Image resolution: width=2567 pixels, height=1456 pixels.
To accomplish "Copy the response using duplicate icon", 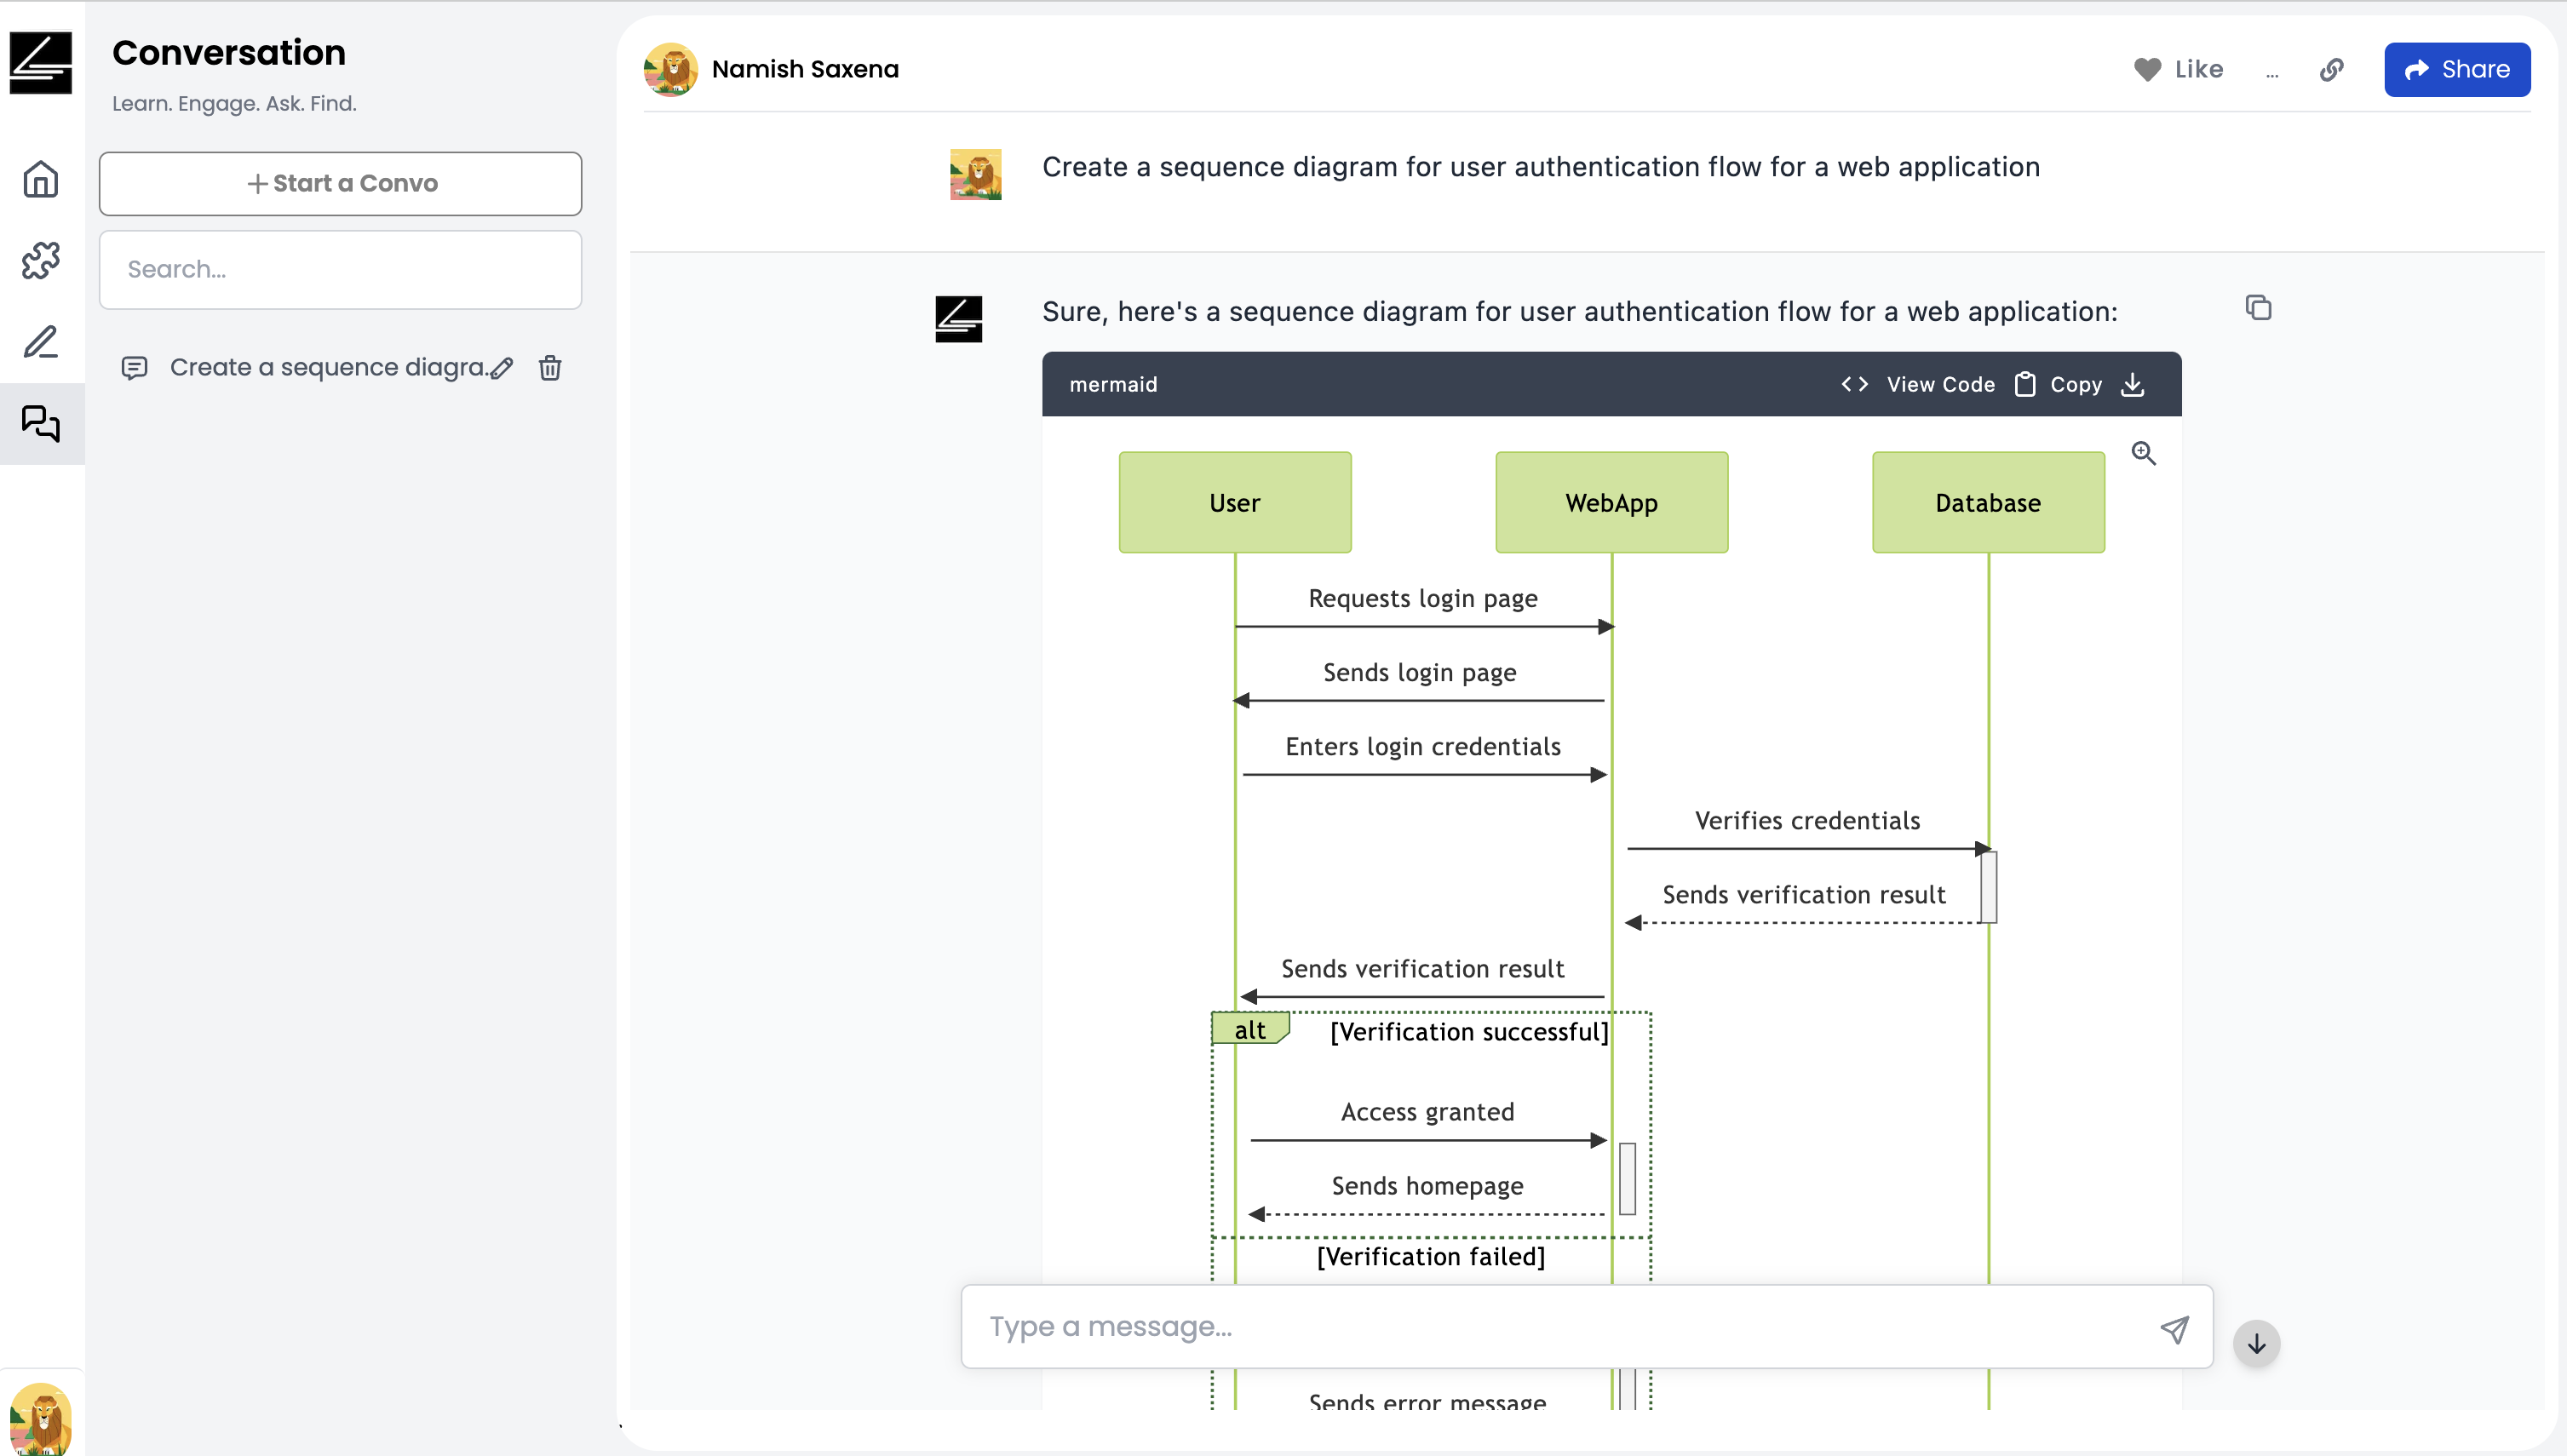I will point(2259,308).
